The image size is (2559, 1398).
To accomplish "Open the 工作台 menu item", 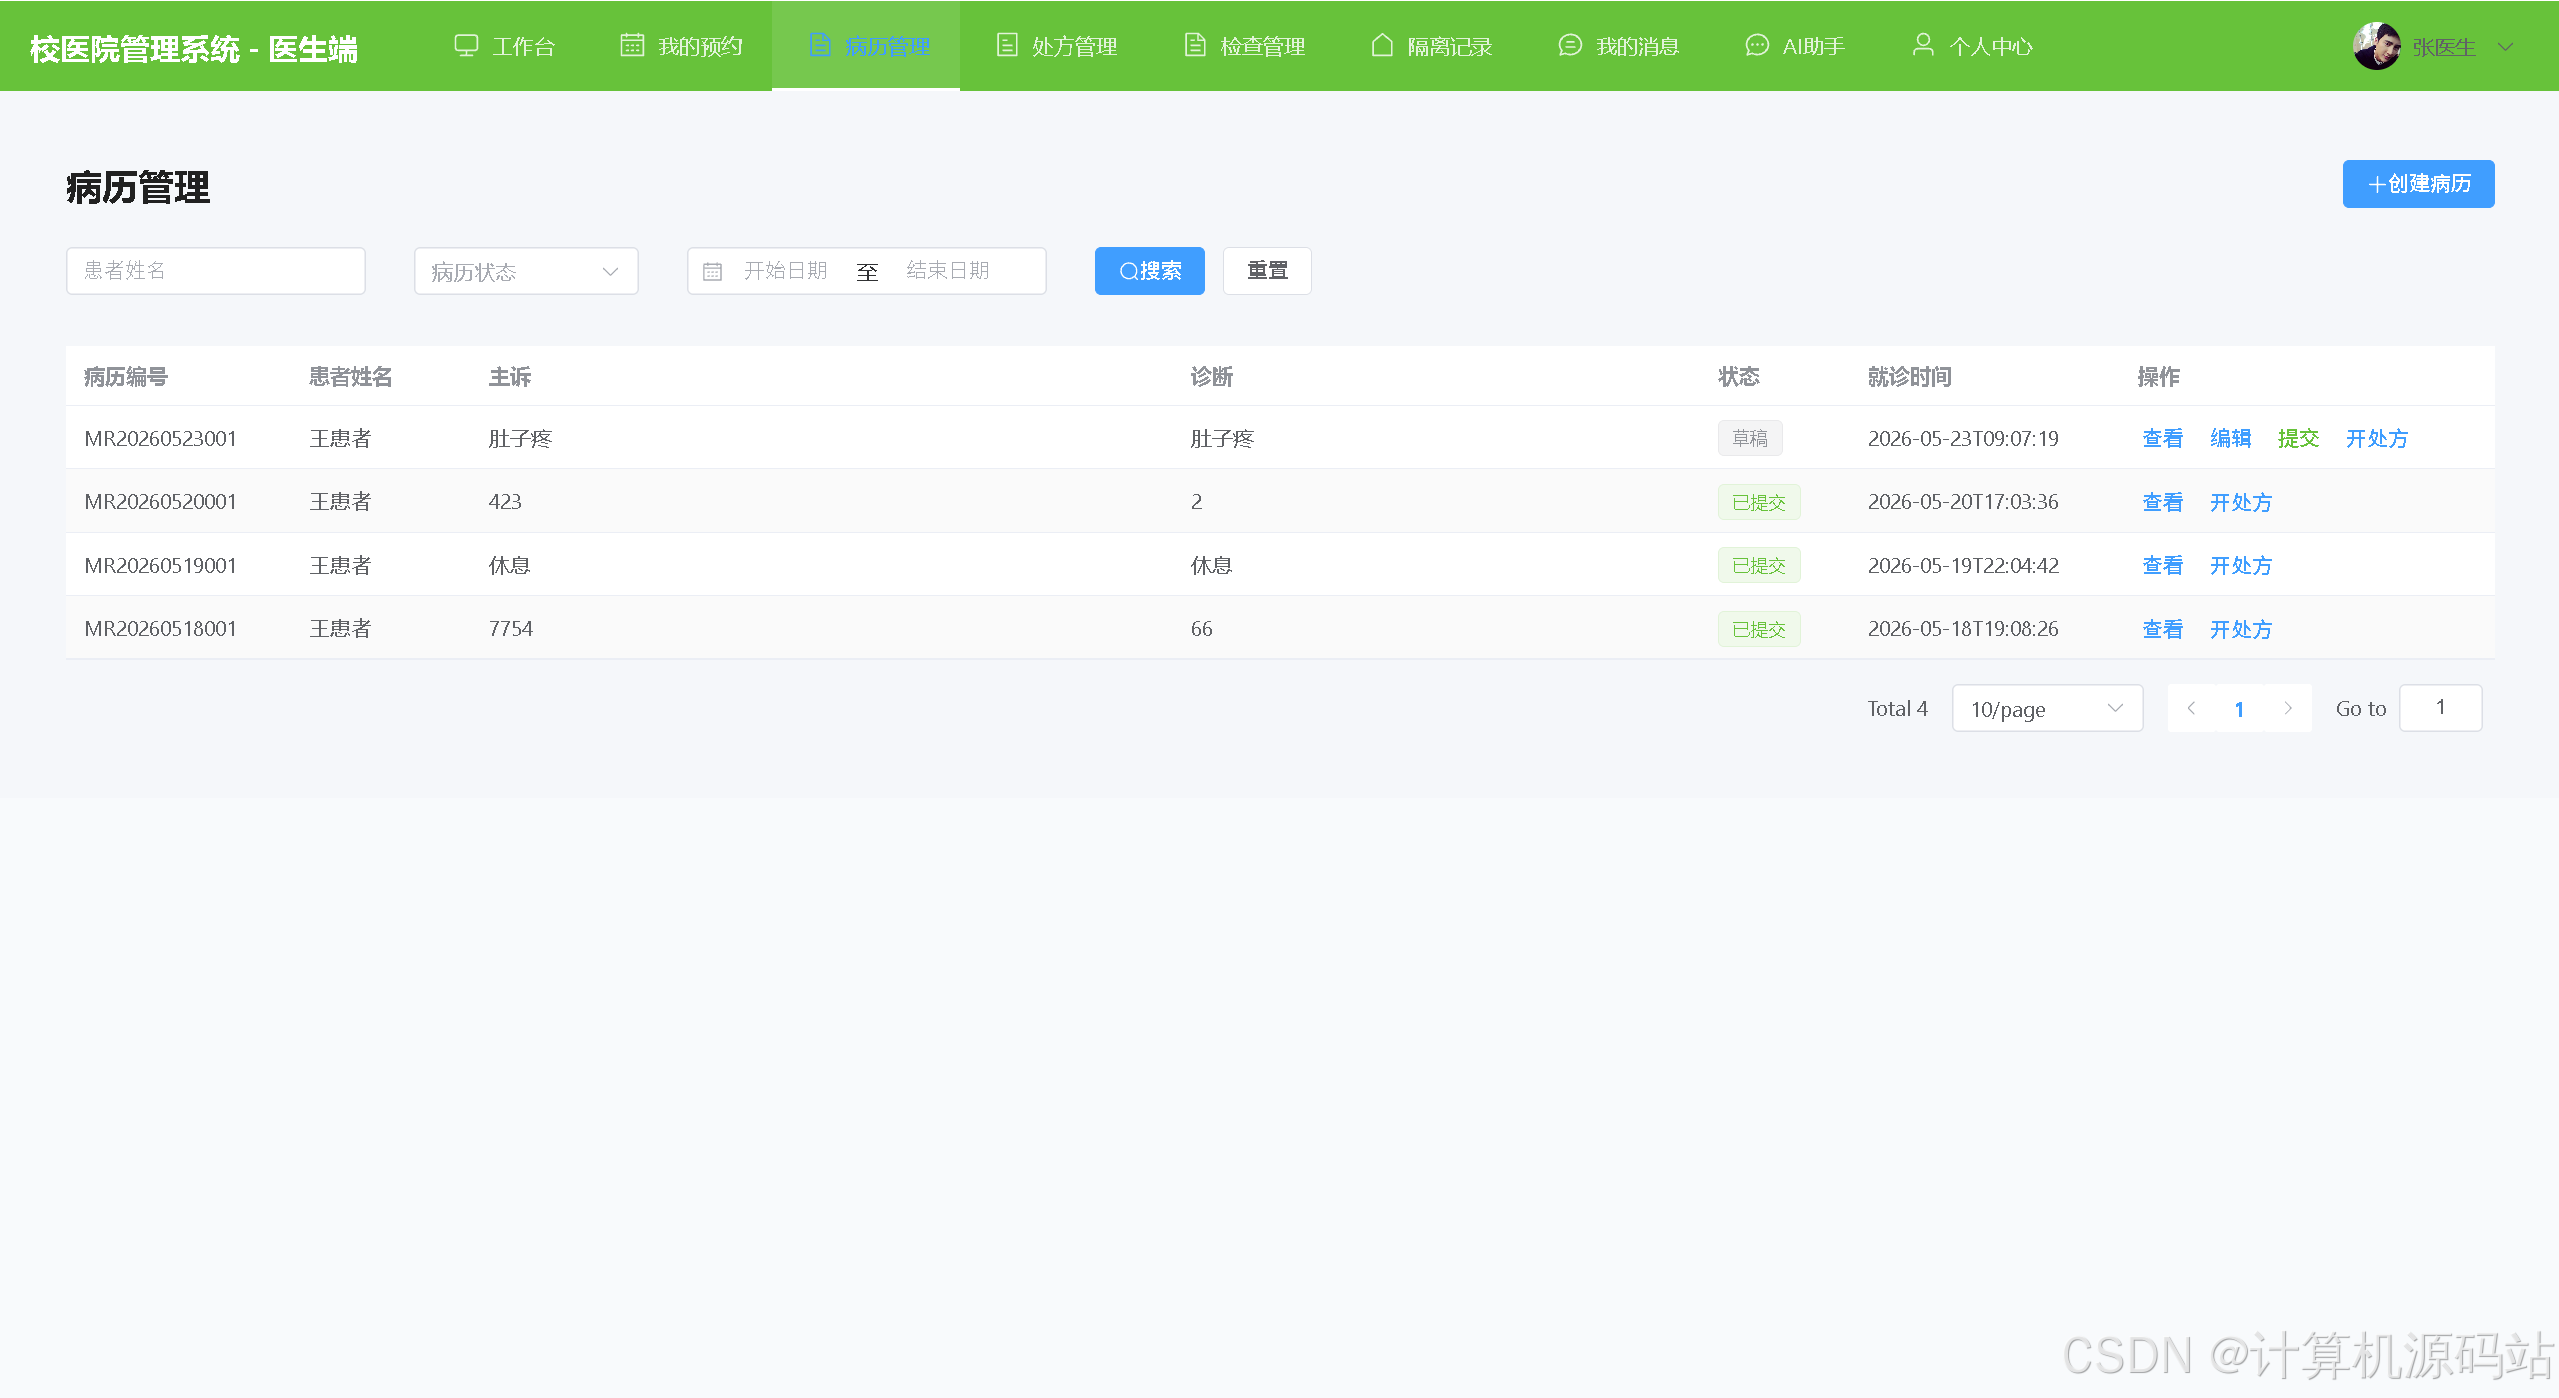I will (x=504, y=46).
